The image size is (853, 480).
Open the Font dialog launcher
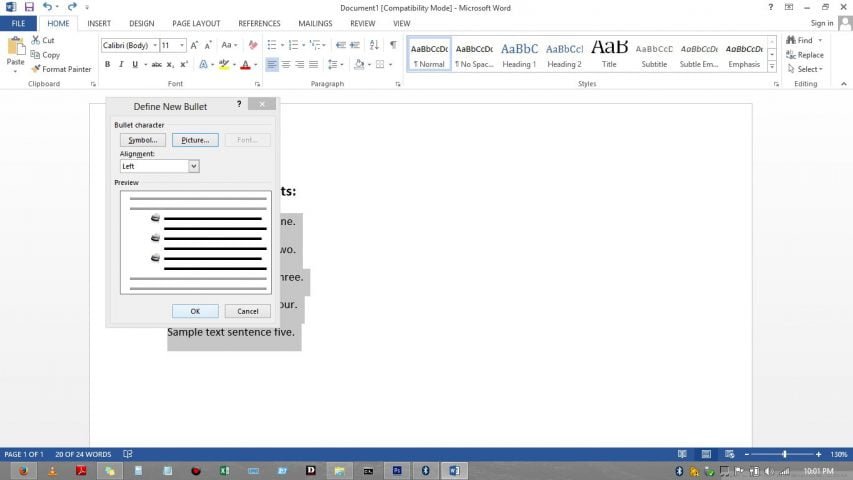257,84
